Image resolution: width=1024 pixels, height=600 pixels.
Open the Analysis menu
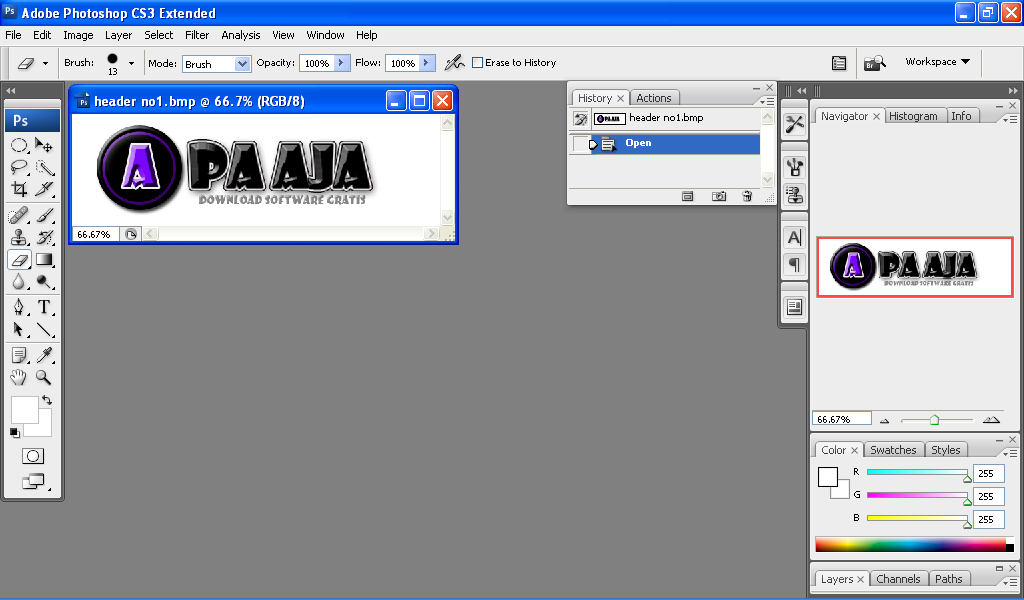click(x=240, y=35)
